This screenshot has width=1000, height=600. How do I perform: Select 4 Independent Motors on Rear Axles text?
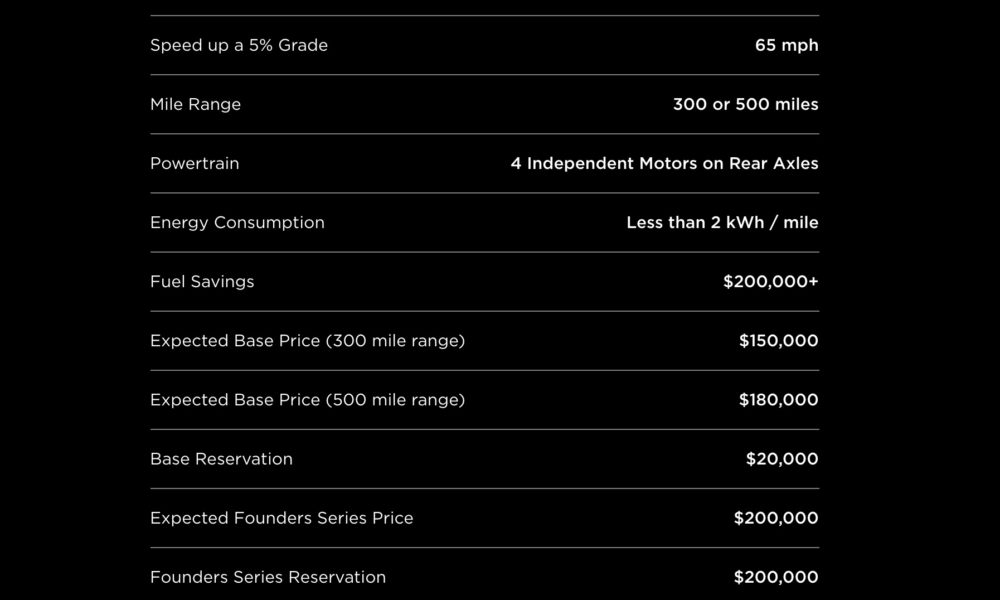pyautogui.click(x=665, y=163)
